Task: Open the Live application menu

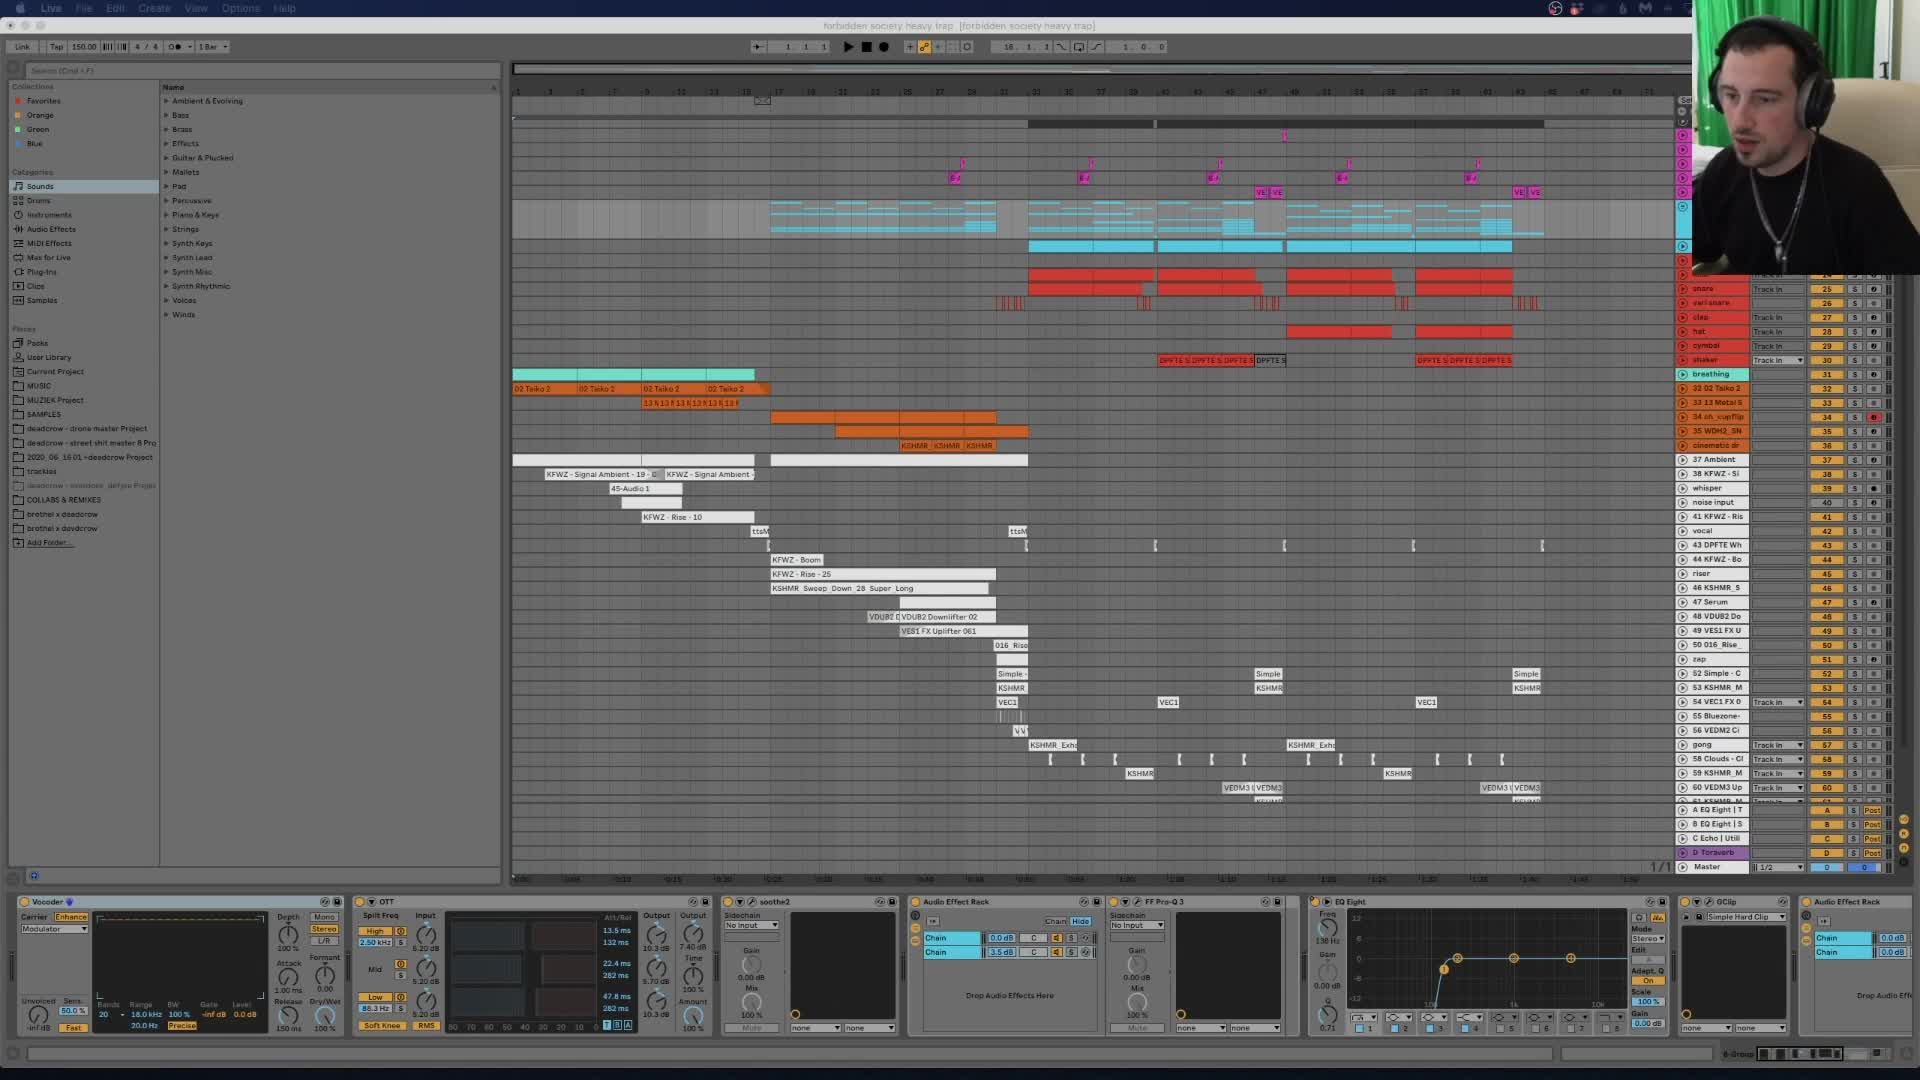Action: (51, 8)
